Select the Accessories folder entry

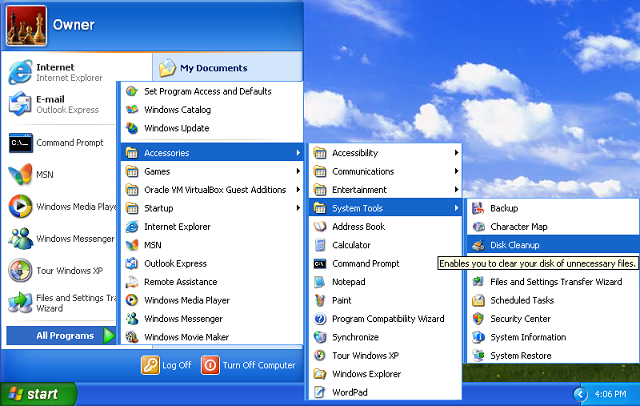pyautogui.click(x=212, y=153)
